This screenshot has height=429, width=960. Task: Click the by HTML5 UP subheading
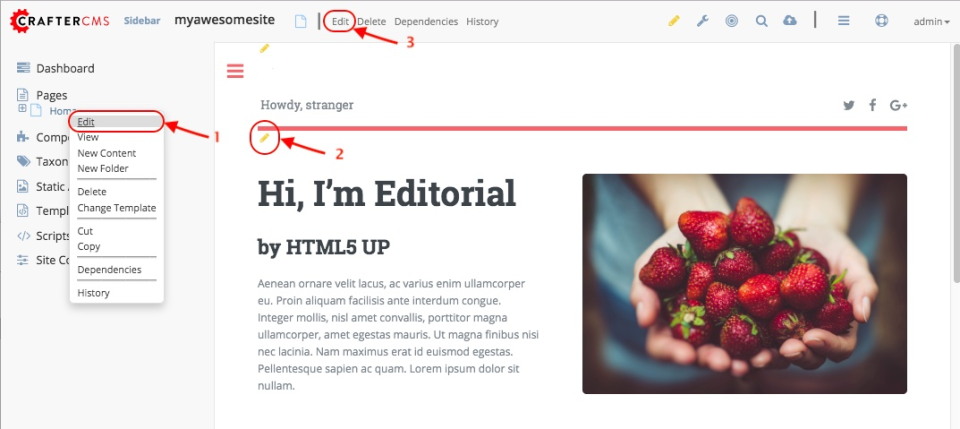[x=324, y=247]
